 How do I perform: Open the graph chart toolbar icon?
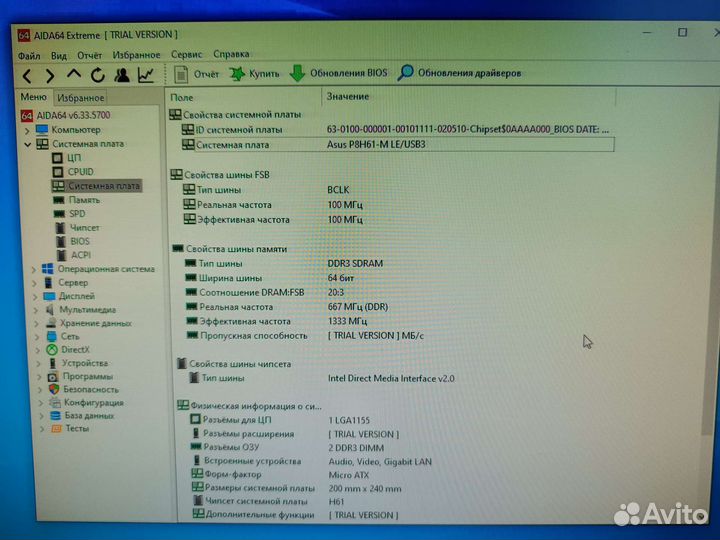pos(146,75)
